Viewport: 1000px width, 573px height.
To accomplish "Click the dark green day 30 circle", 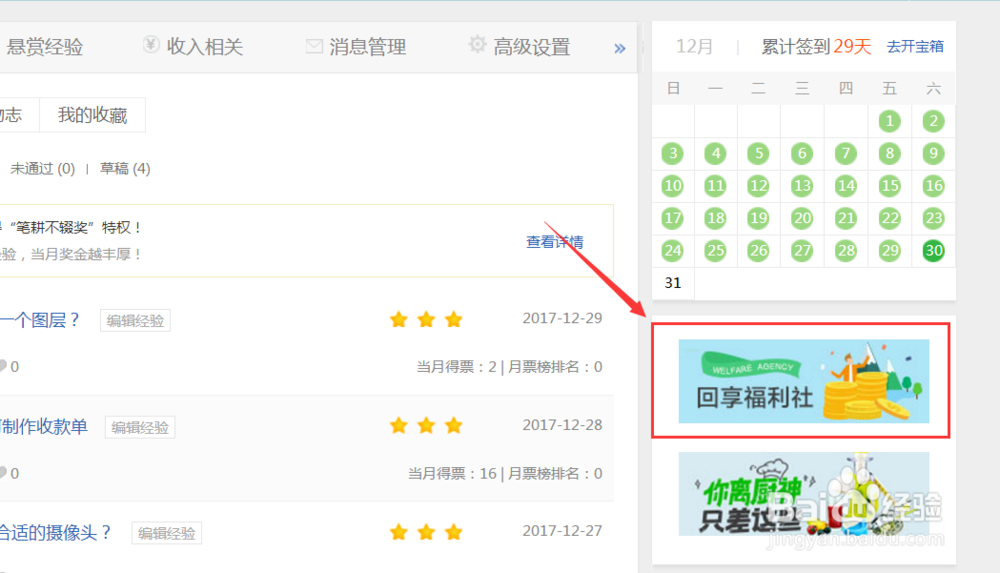I will tap(933, 250).
